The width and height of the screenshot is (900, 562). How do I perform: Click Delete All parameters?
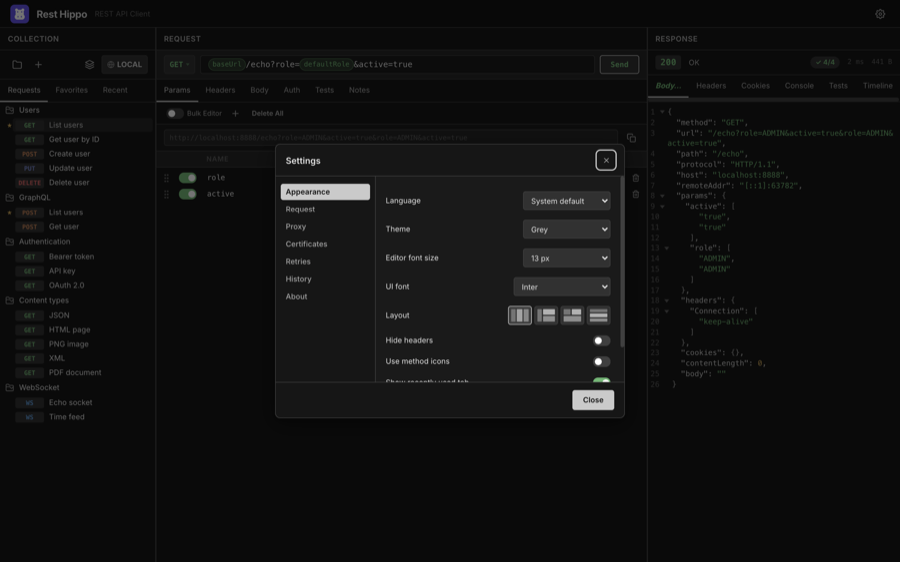(267, 114)
